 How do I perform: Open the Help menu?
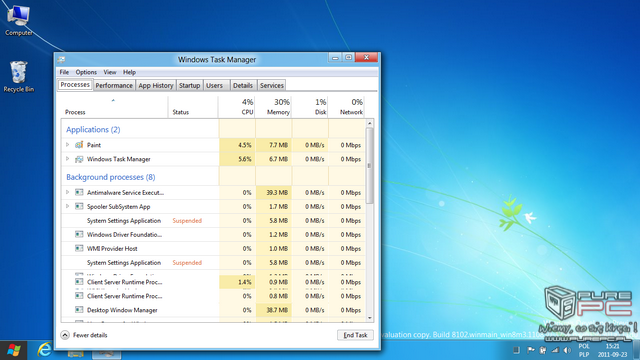pyautogui.click(x=129, y=72)
